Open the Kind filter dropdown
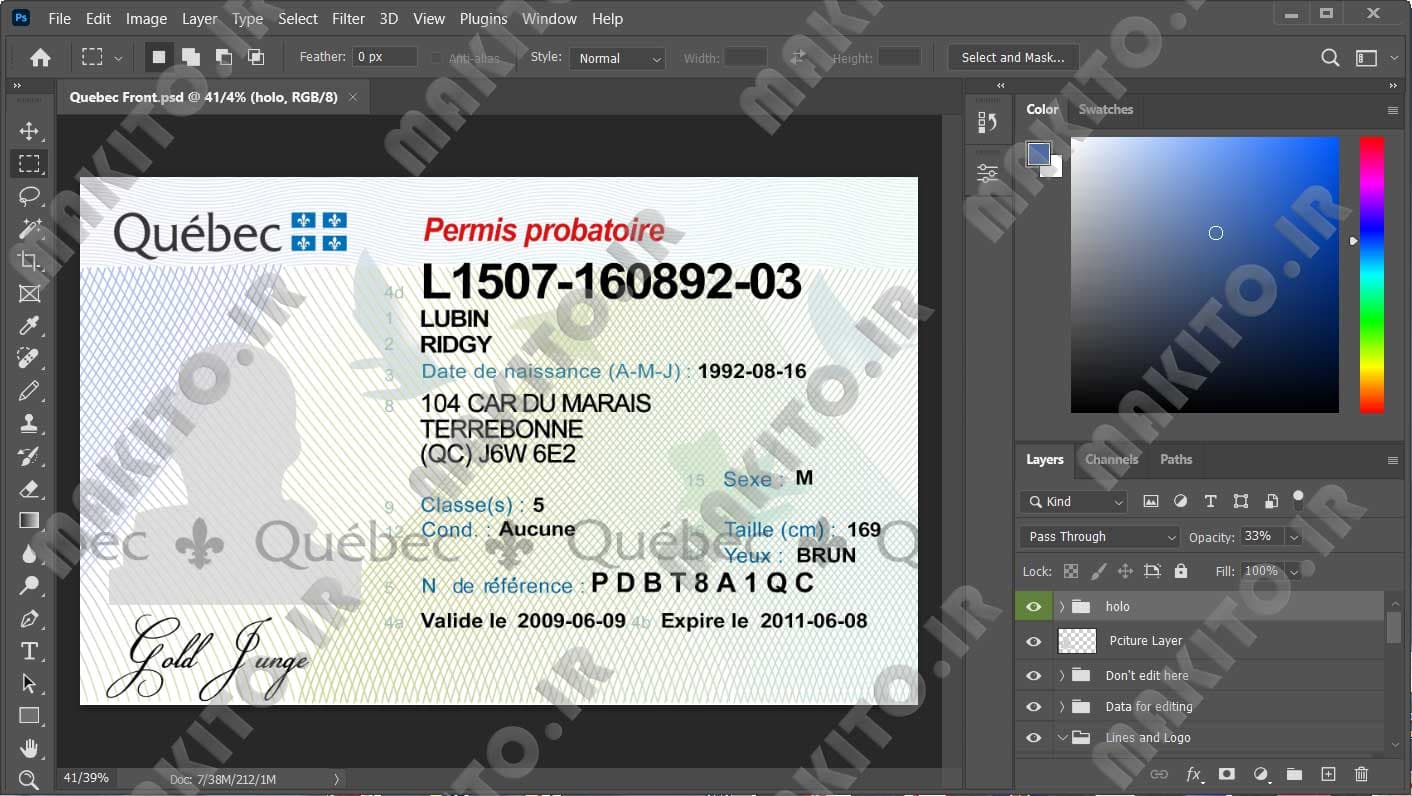This screenshot has height=796, width=1412. [1074, 502]
